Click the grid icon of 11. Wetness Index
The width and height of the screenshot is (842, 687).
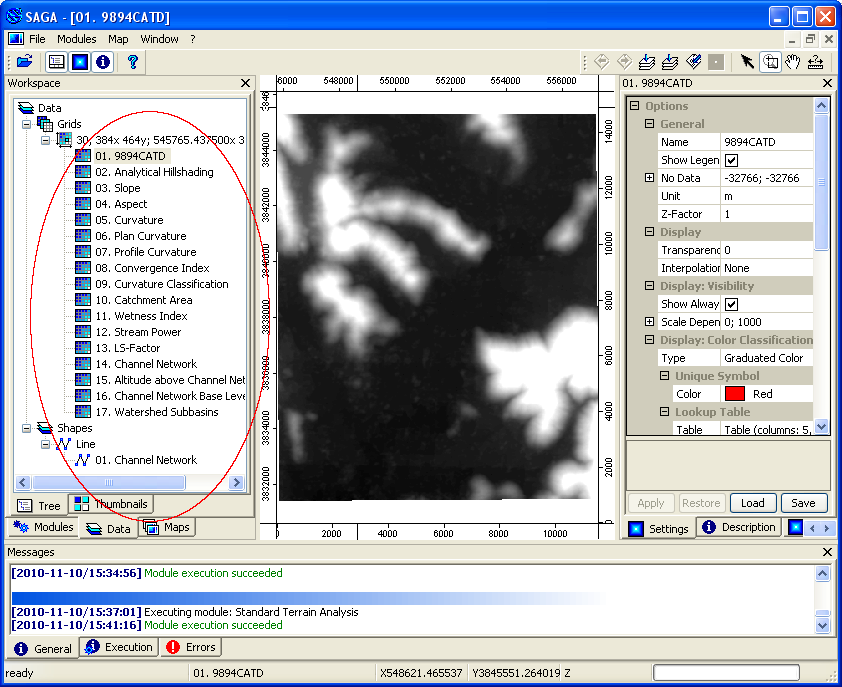(83, 315)
